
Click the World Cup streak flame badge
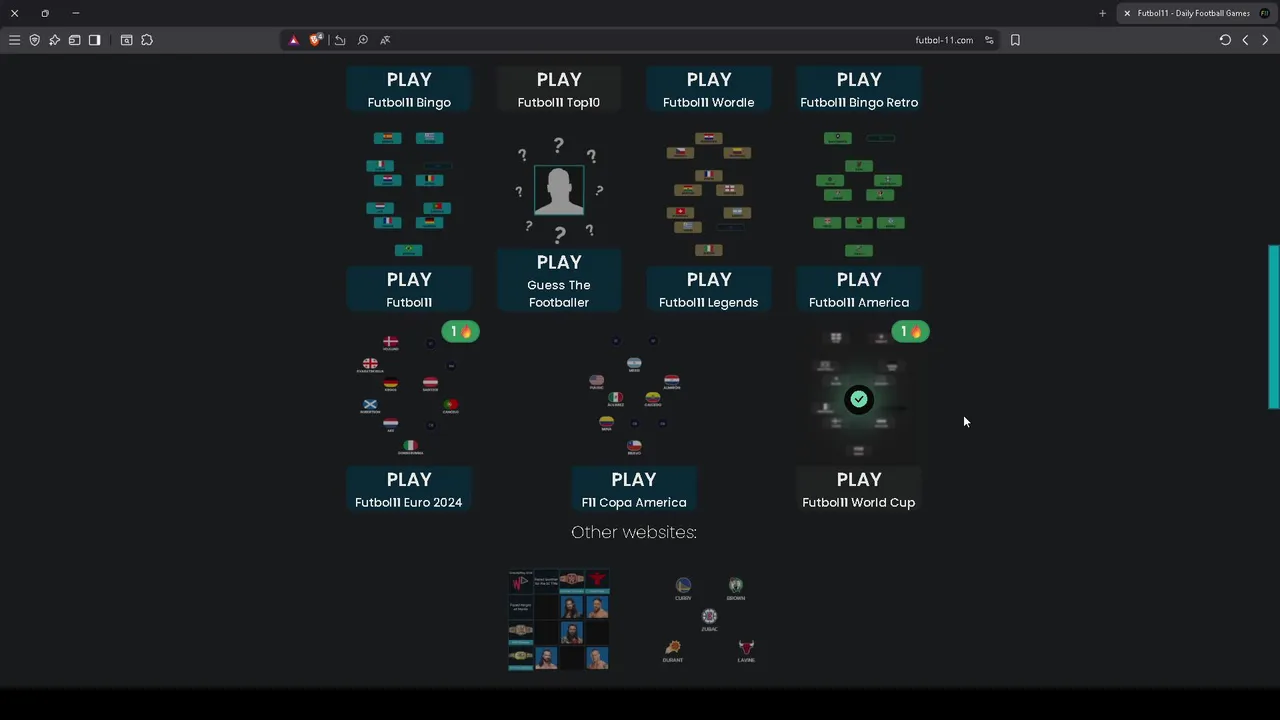coord(911,332)
